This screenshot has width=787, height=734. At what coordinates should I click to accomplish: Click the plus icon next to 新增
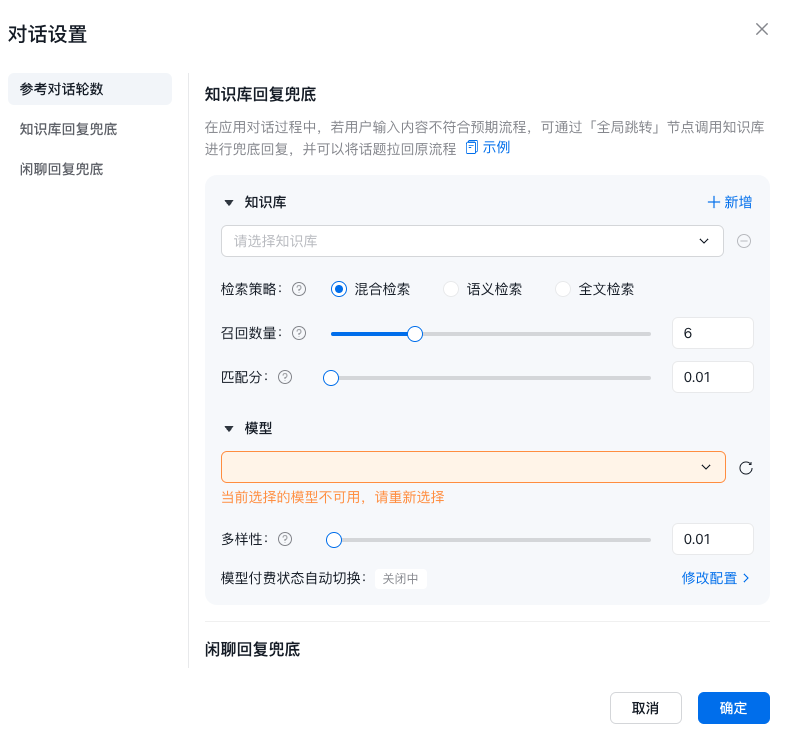pos(713,202)
